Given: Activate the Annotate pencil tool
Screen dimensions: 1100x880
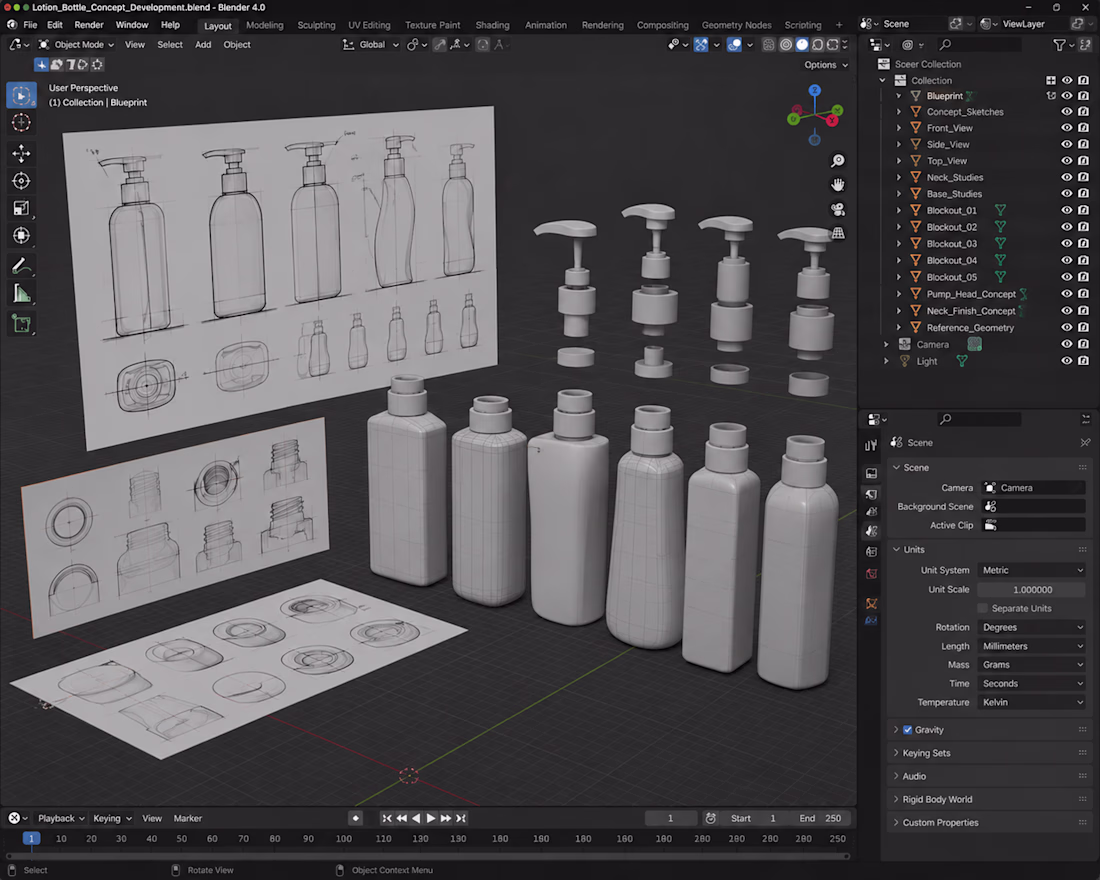Looking at the screenshot, I should [x=21, y=266].
